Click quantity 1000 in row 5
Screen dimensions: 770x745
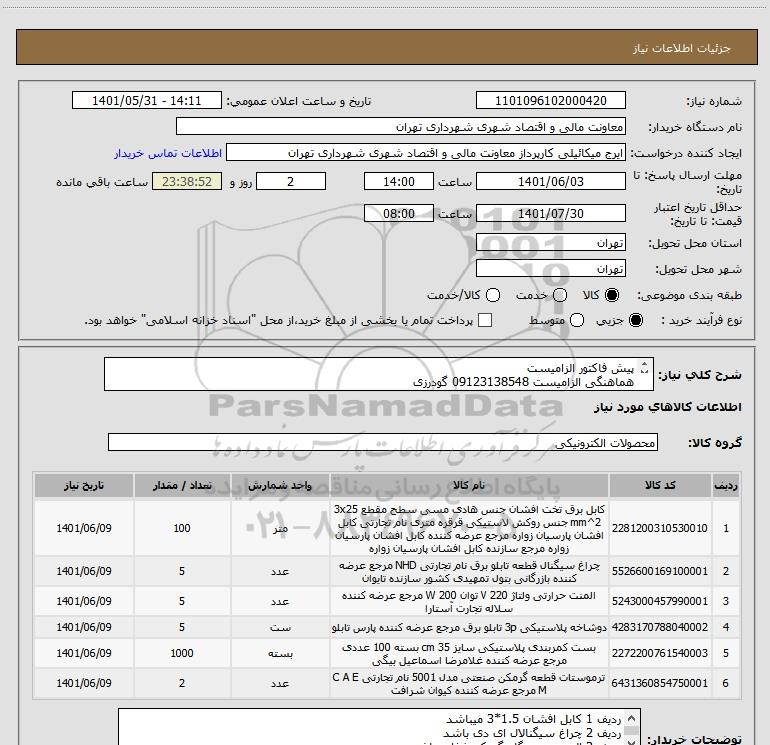pos(182,653)
